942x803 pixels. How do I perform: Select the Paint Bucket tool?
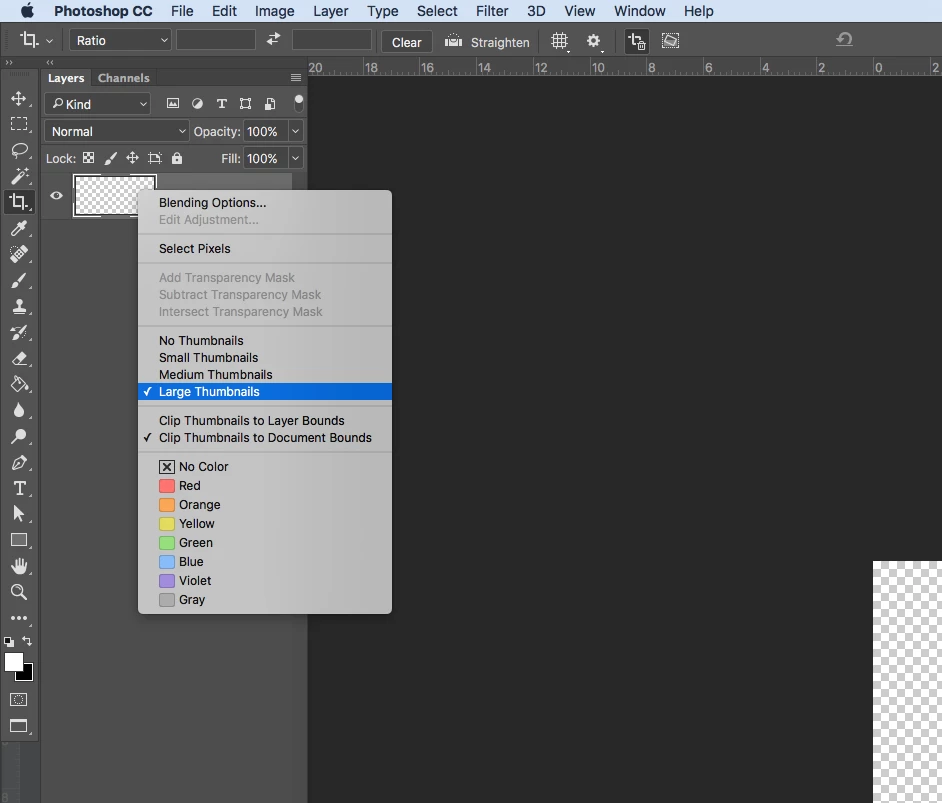[19, 384]
